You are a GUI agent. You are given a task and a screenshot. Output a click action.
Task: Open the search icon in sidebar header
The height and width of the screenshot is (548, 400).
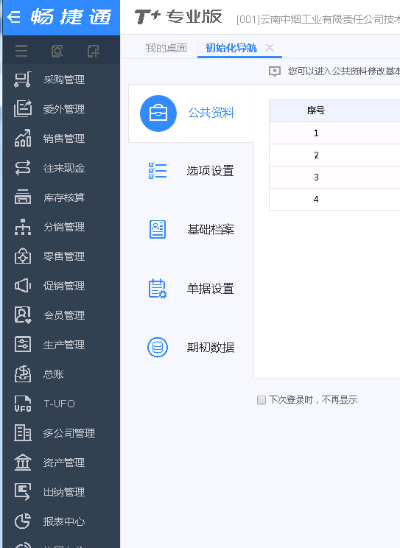57,51
